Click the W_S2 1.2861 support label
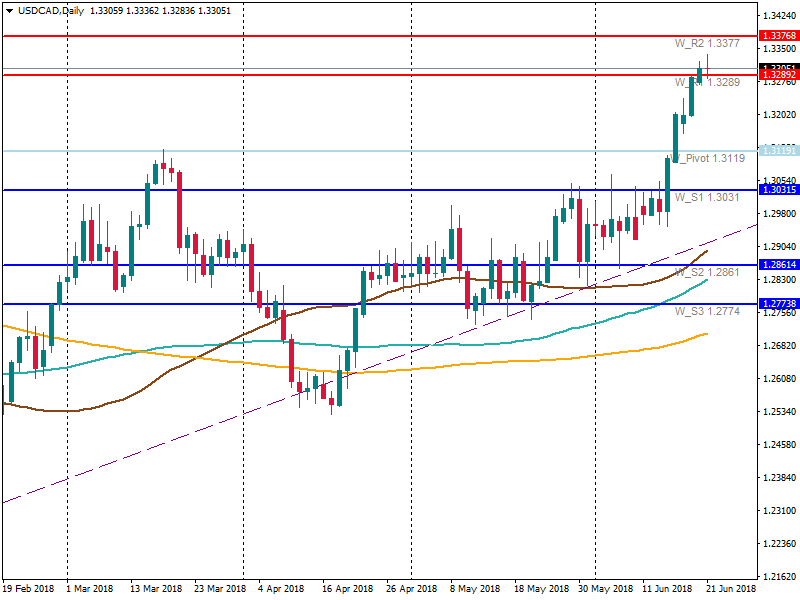 [707, 272]
